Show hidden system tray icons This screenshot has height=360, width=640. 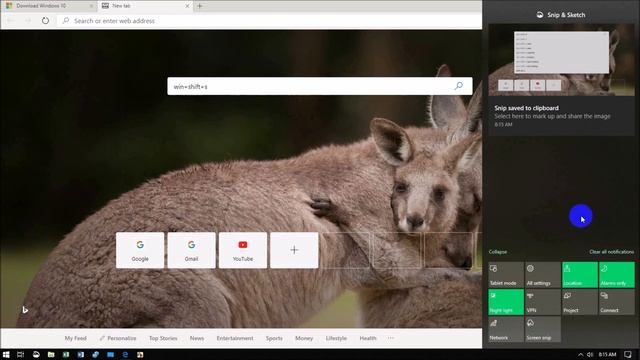[x=580, y=354]
